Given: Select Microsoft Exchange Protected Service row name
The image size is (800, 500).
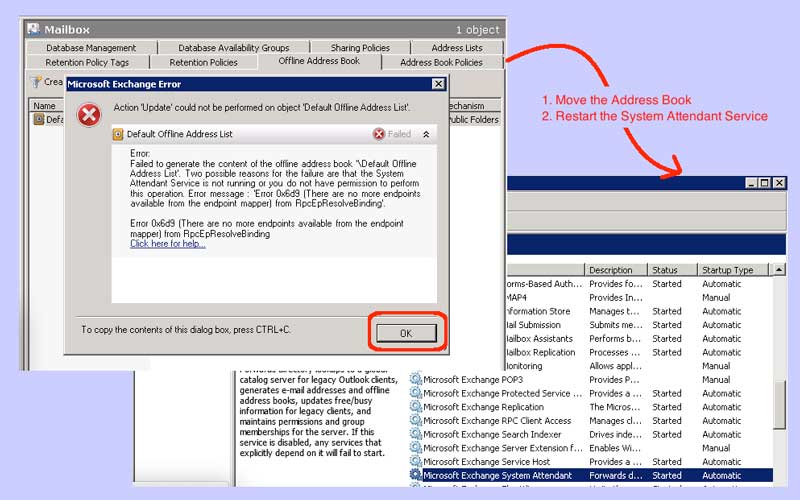Looking at the screenshot, I should (503, 393).
